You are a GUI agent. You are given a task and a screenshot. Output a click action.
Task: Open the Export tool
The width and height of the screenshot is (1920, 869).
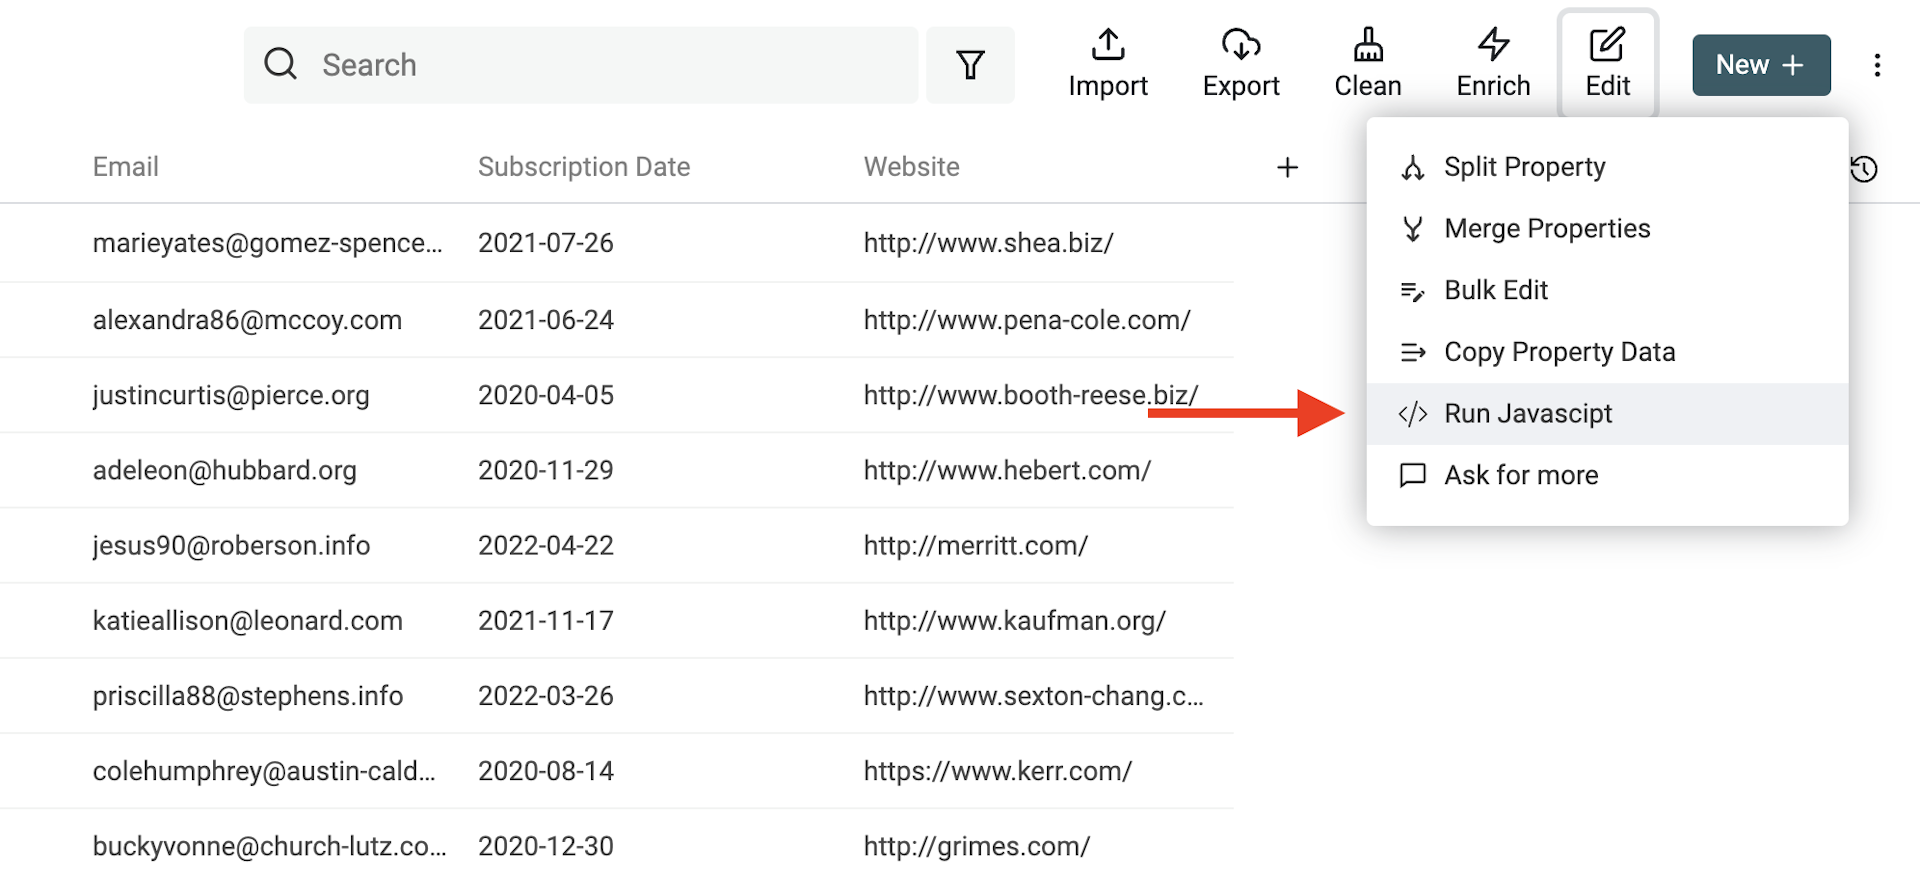(1240, 64)
